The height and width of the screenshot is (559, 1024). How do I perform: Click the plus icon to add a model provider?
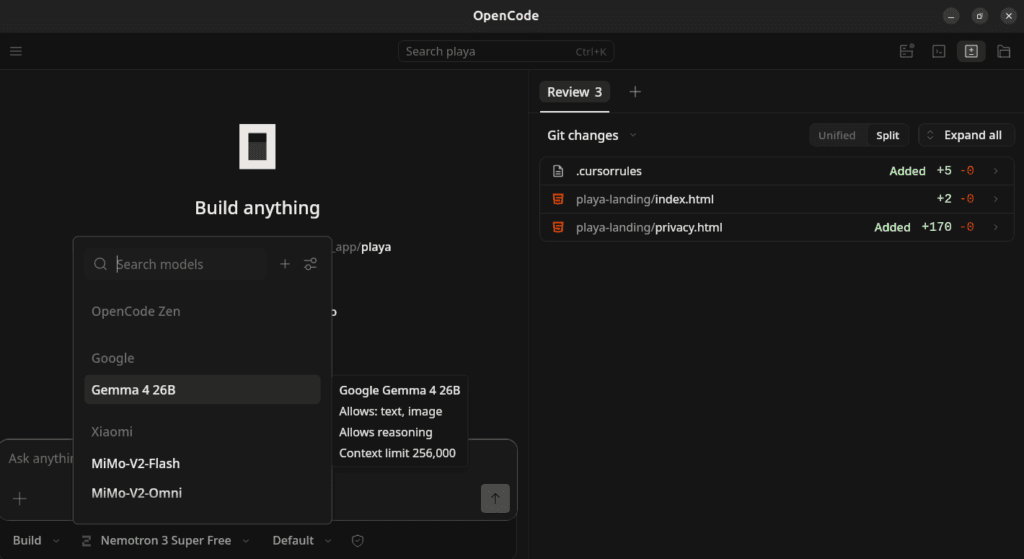pos(285,264)
